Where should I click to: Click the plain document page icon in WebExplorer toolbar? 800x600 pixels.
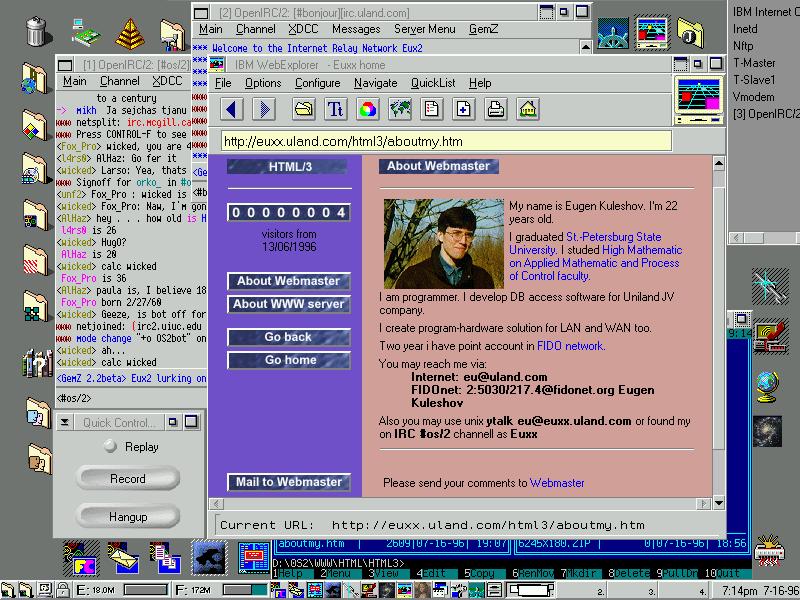pyautogui.click(x=432, y=109)
